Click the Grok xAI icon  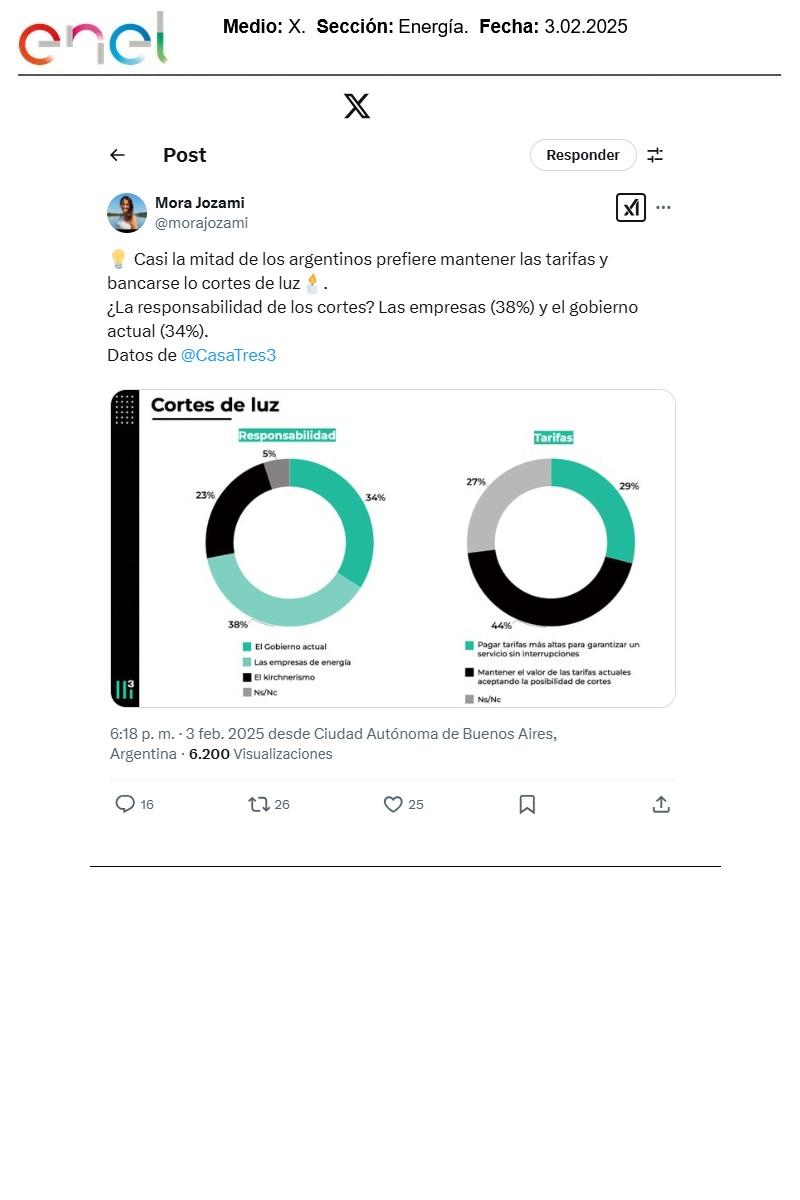(x=631, y=208)
